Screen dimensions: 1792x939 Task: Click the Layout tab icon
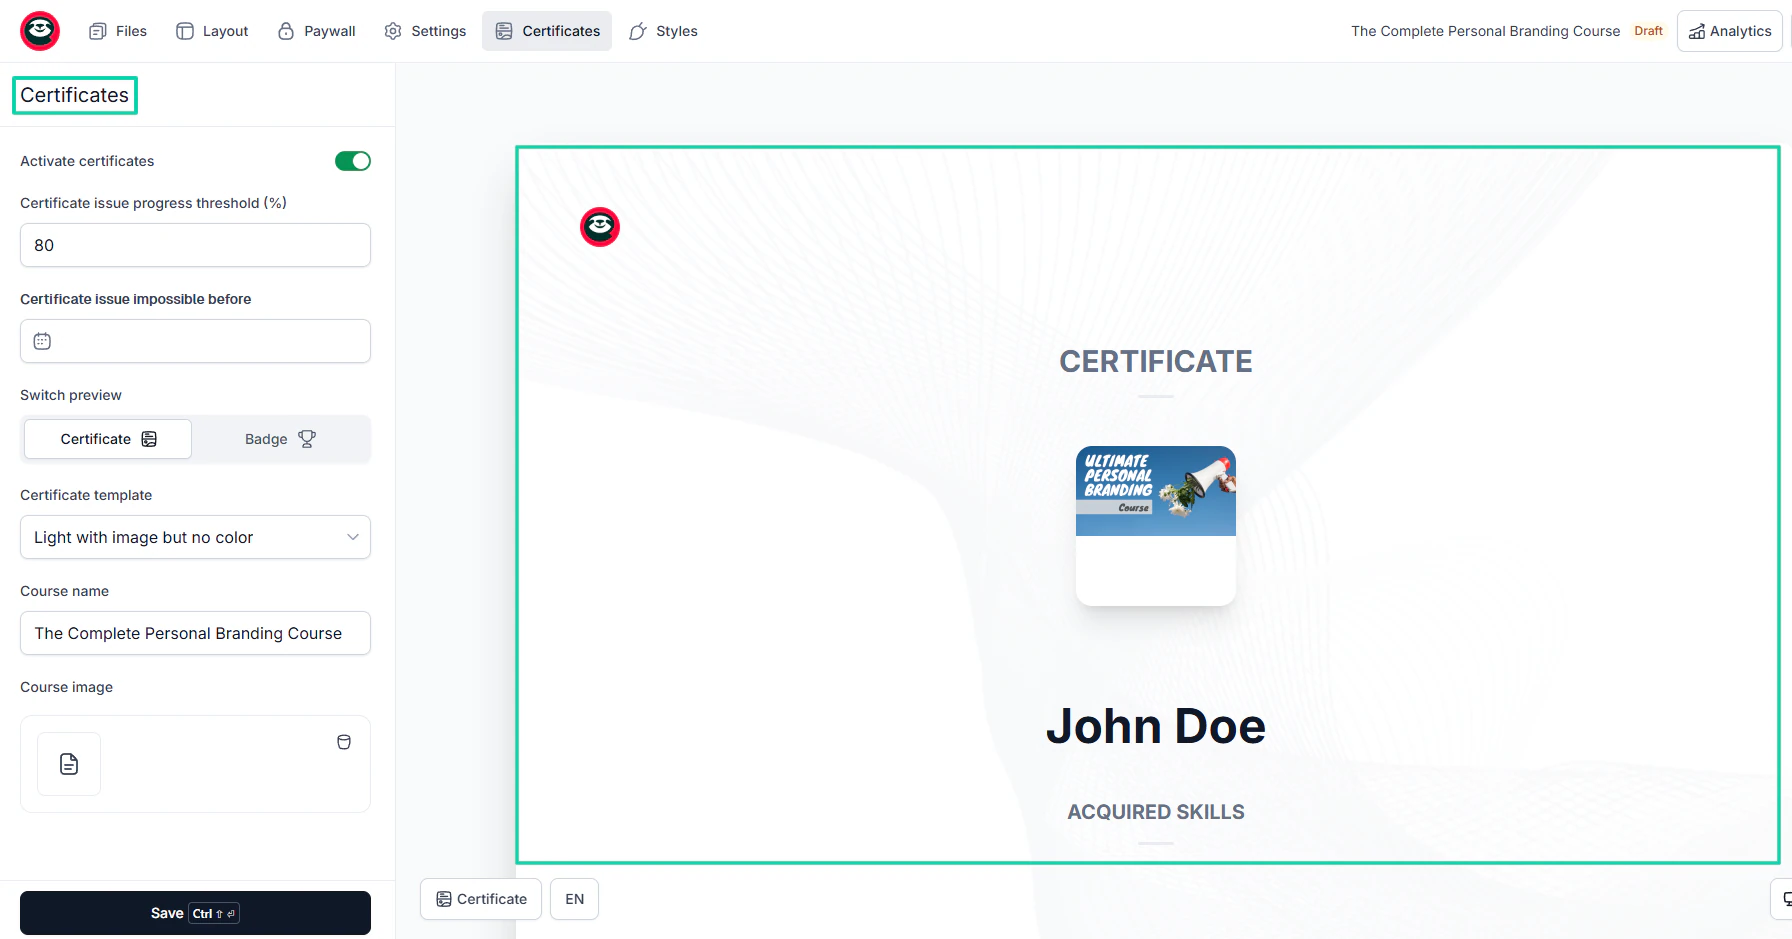point(185,31)
